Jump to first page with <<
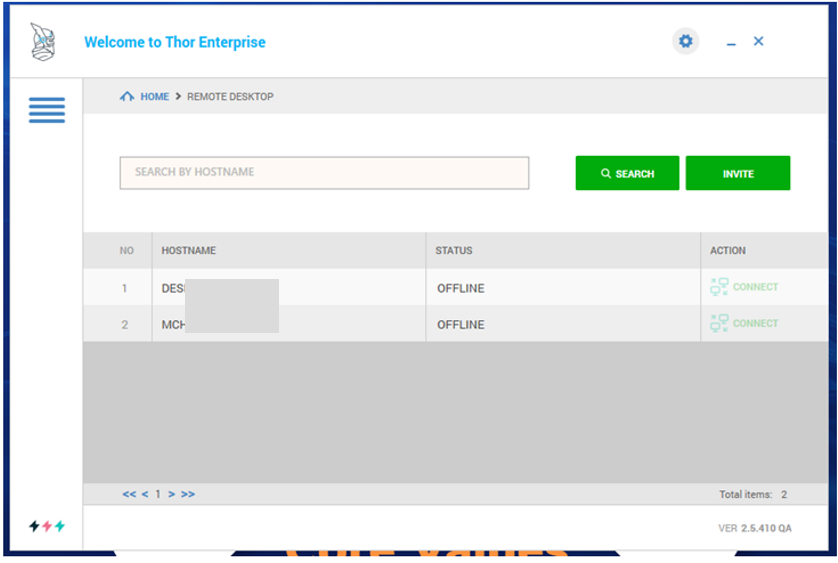This screenshot has width=838, height=563. [129, 494]
